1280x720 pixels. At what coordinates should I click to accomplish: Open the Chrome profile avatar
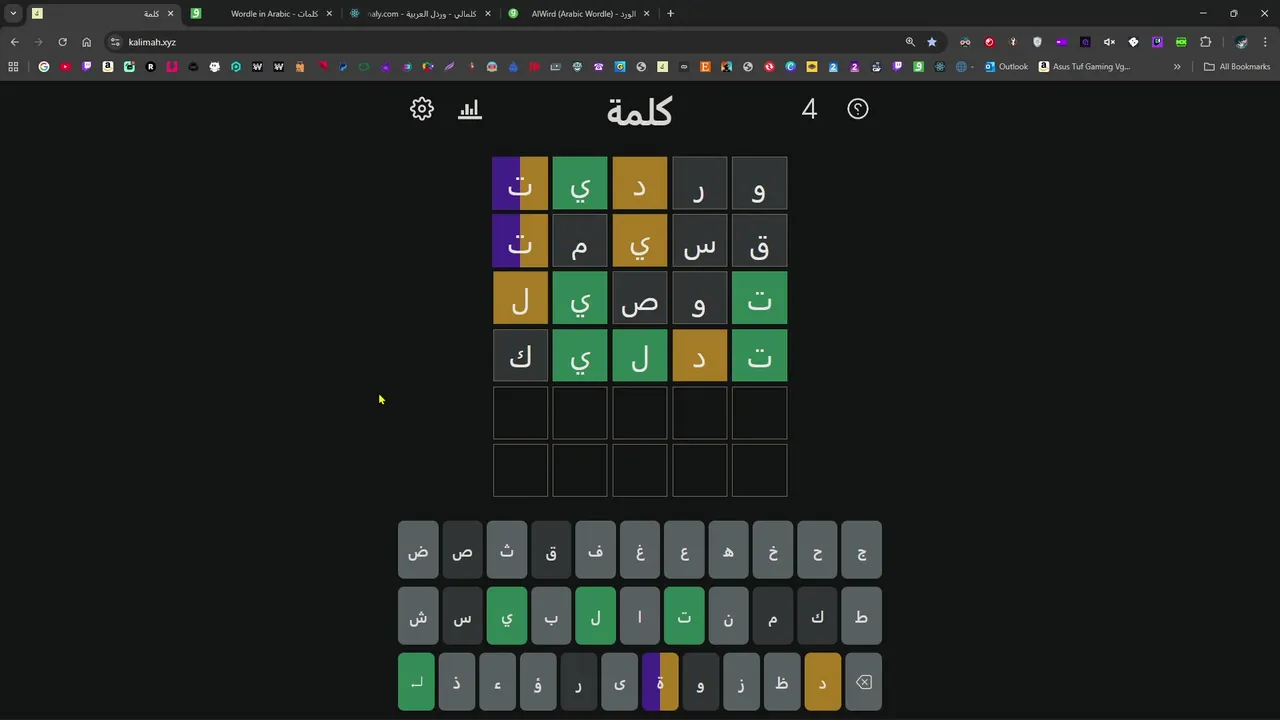[1241, 42]
